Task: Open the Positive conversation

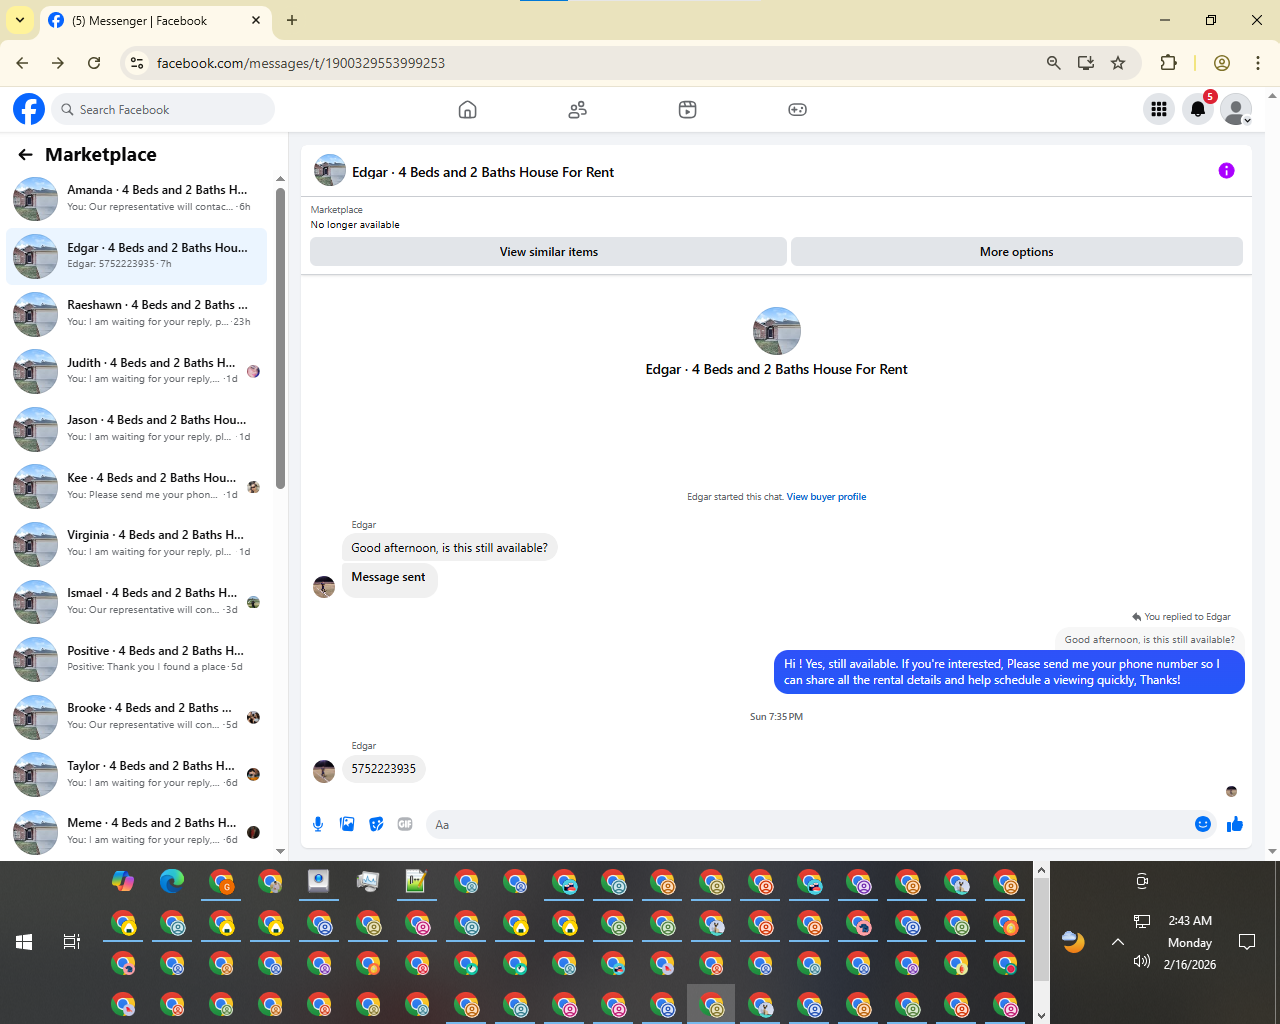Action: 137,659
